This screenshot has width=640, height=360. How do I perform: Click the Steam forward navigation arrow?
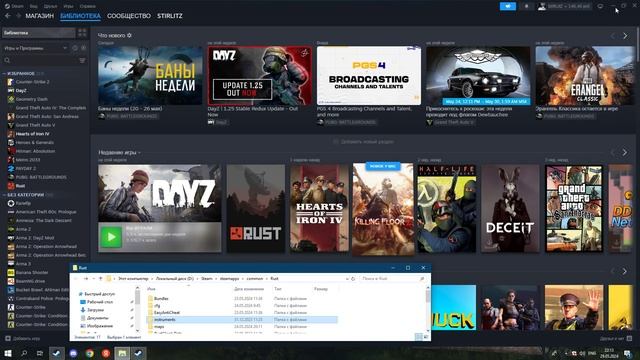(18, 16)
